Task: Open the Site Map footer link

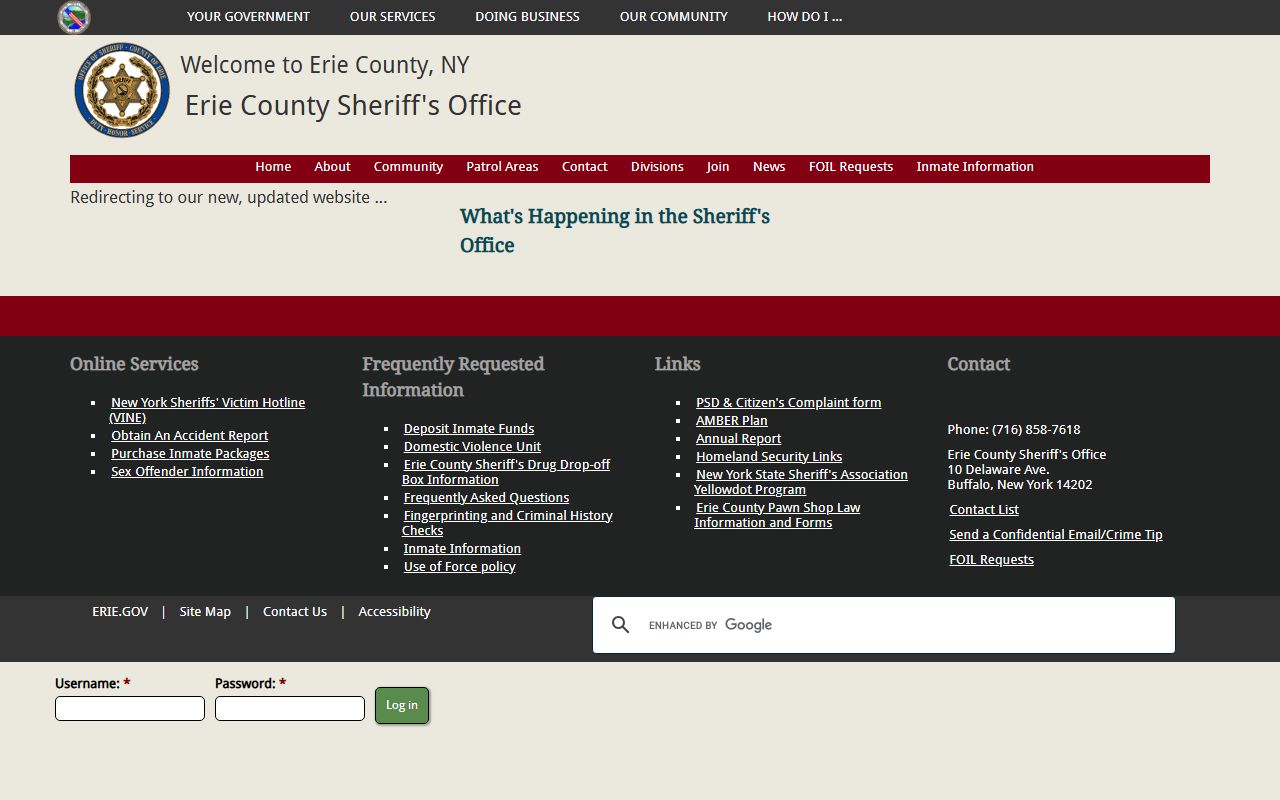Action: pos(205,612)
